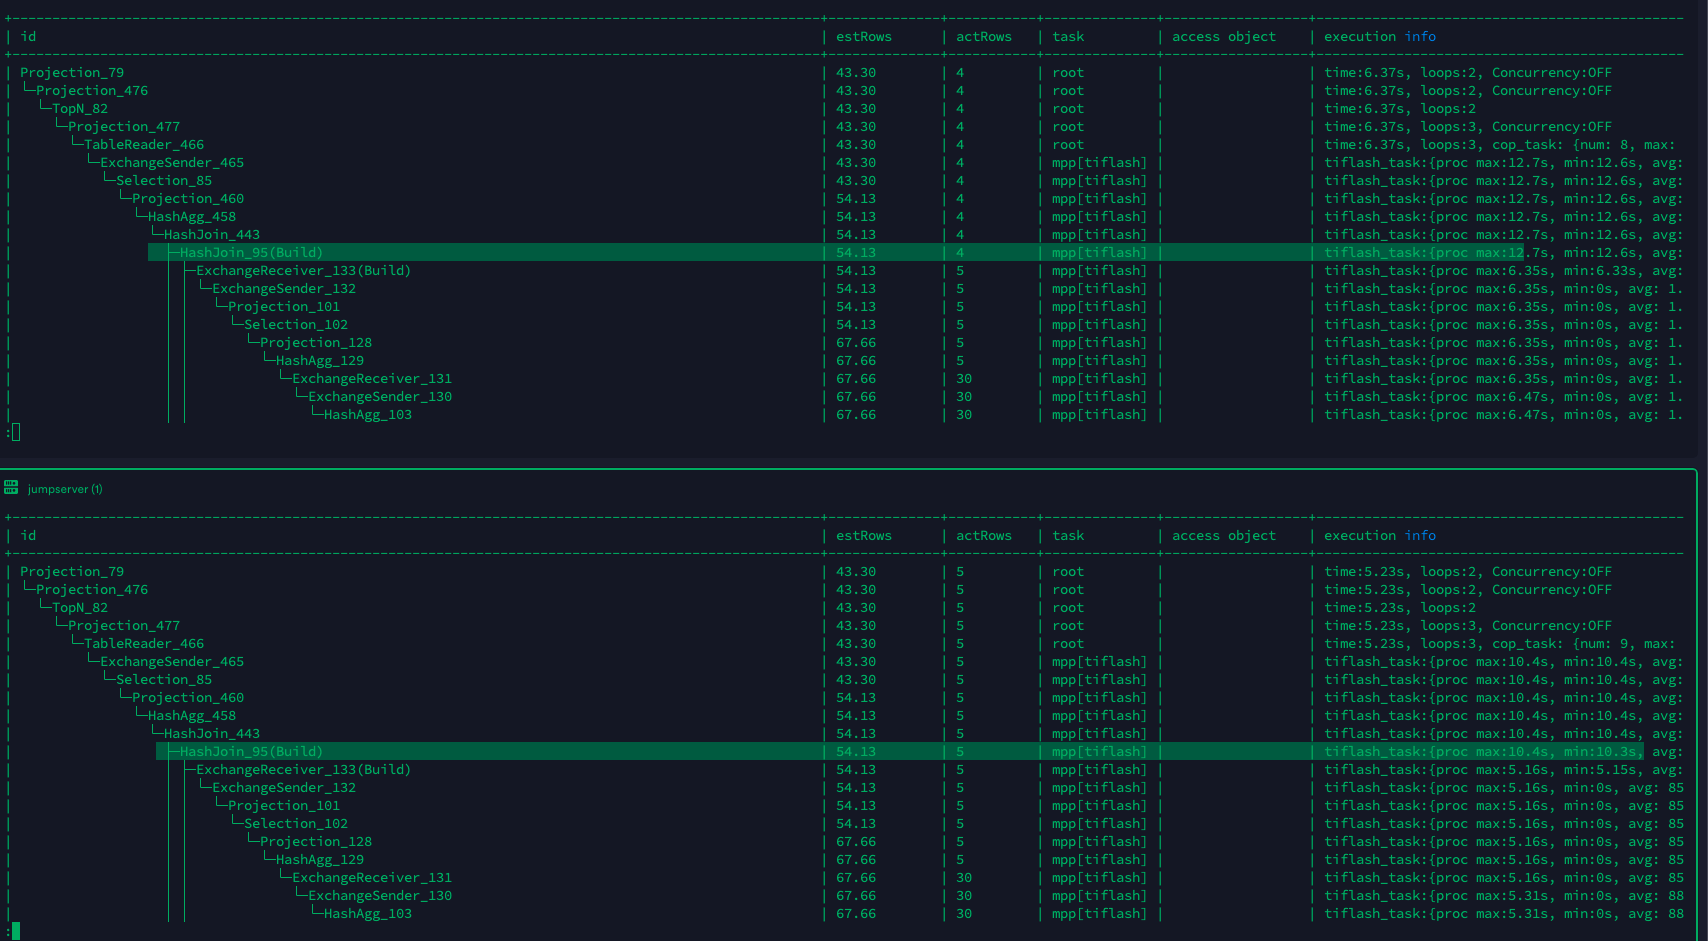Click 'time:6.37s, loops:2' text in the TopN_82 row
The image size is (1708, 941).
(x=1400, y=109)
